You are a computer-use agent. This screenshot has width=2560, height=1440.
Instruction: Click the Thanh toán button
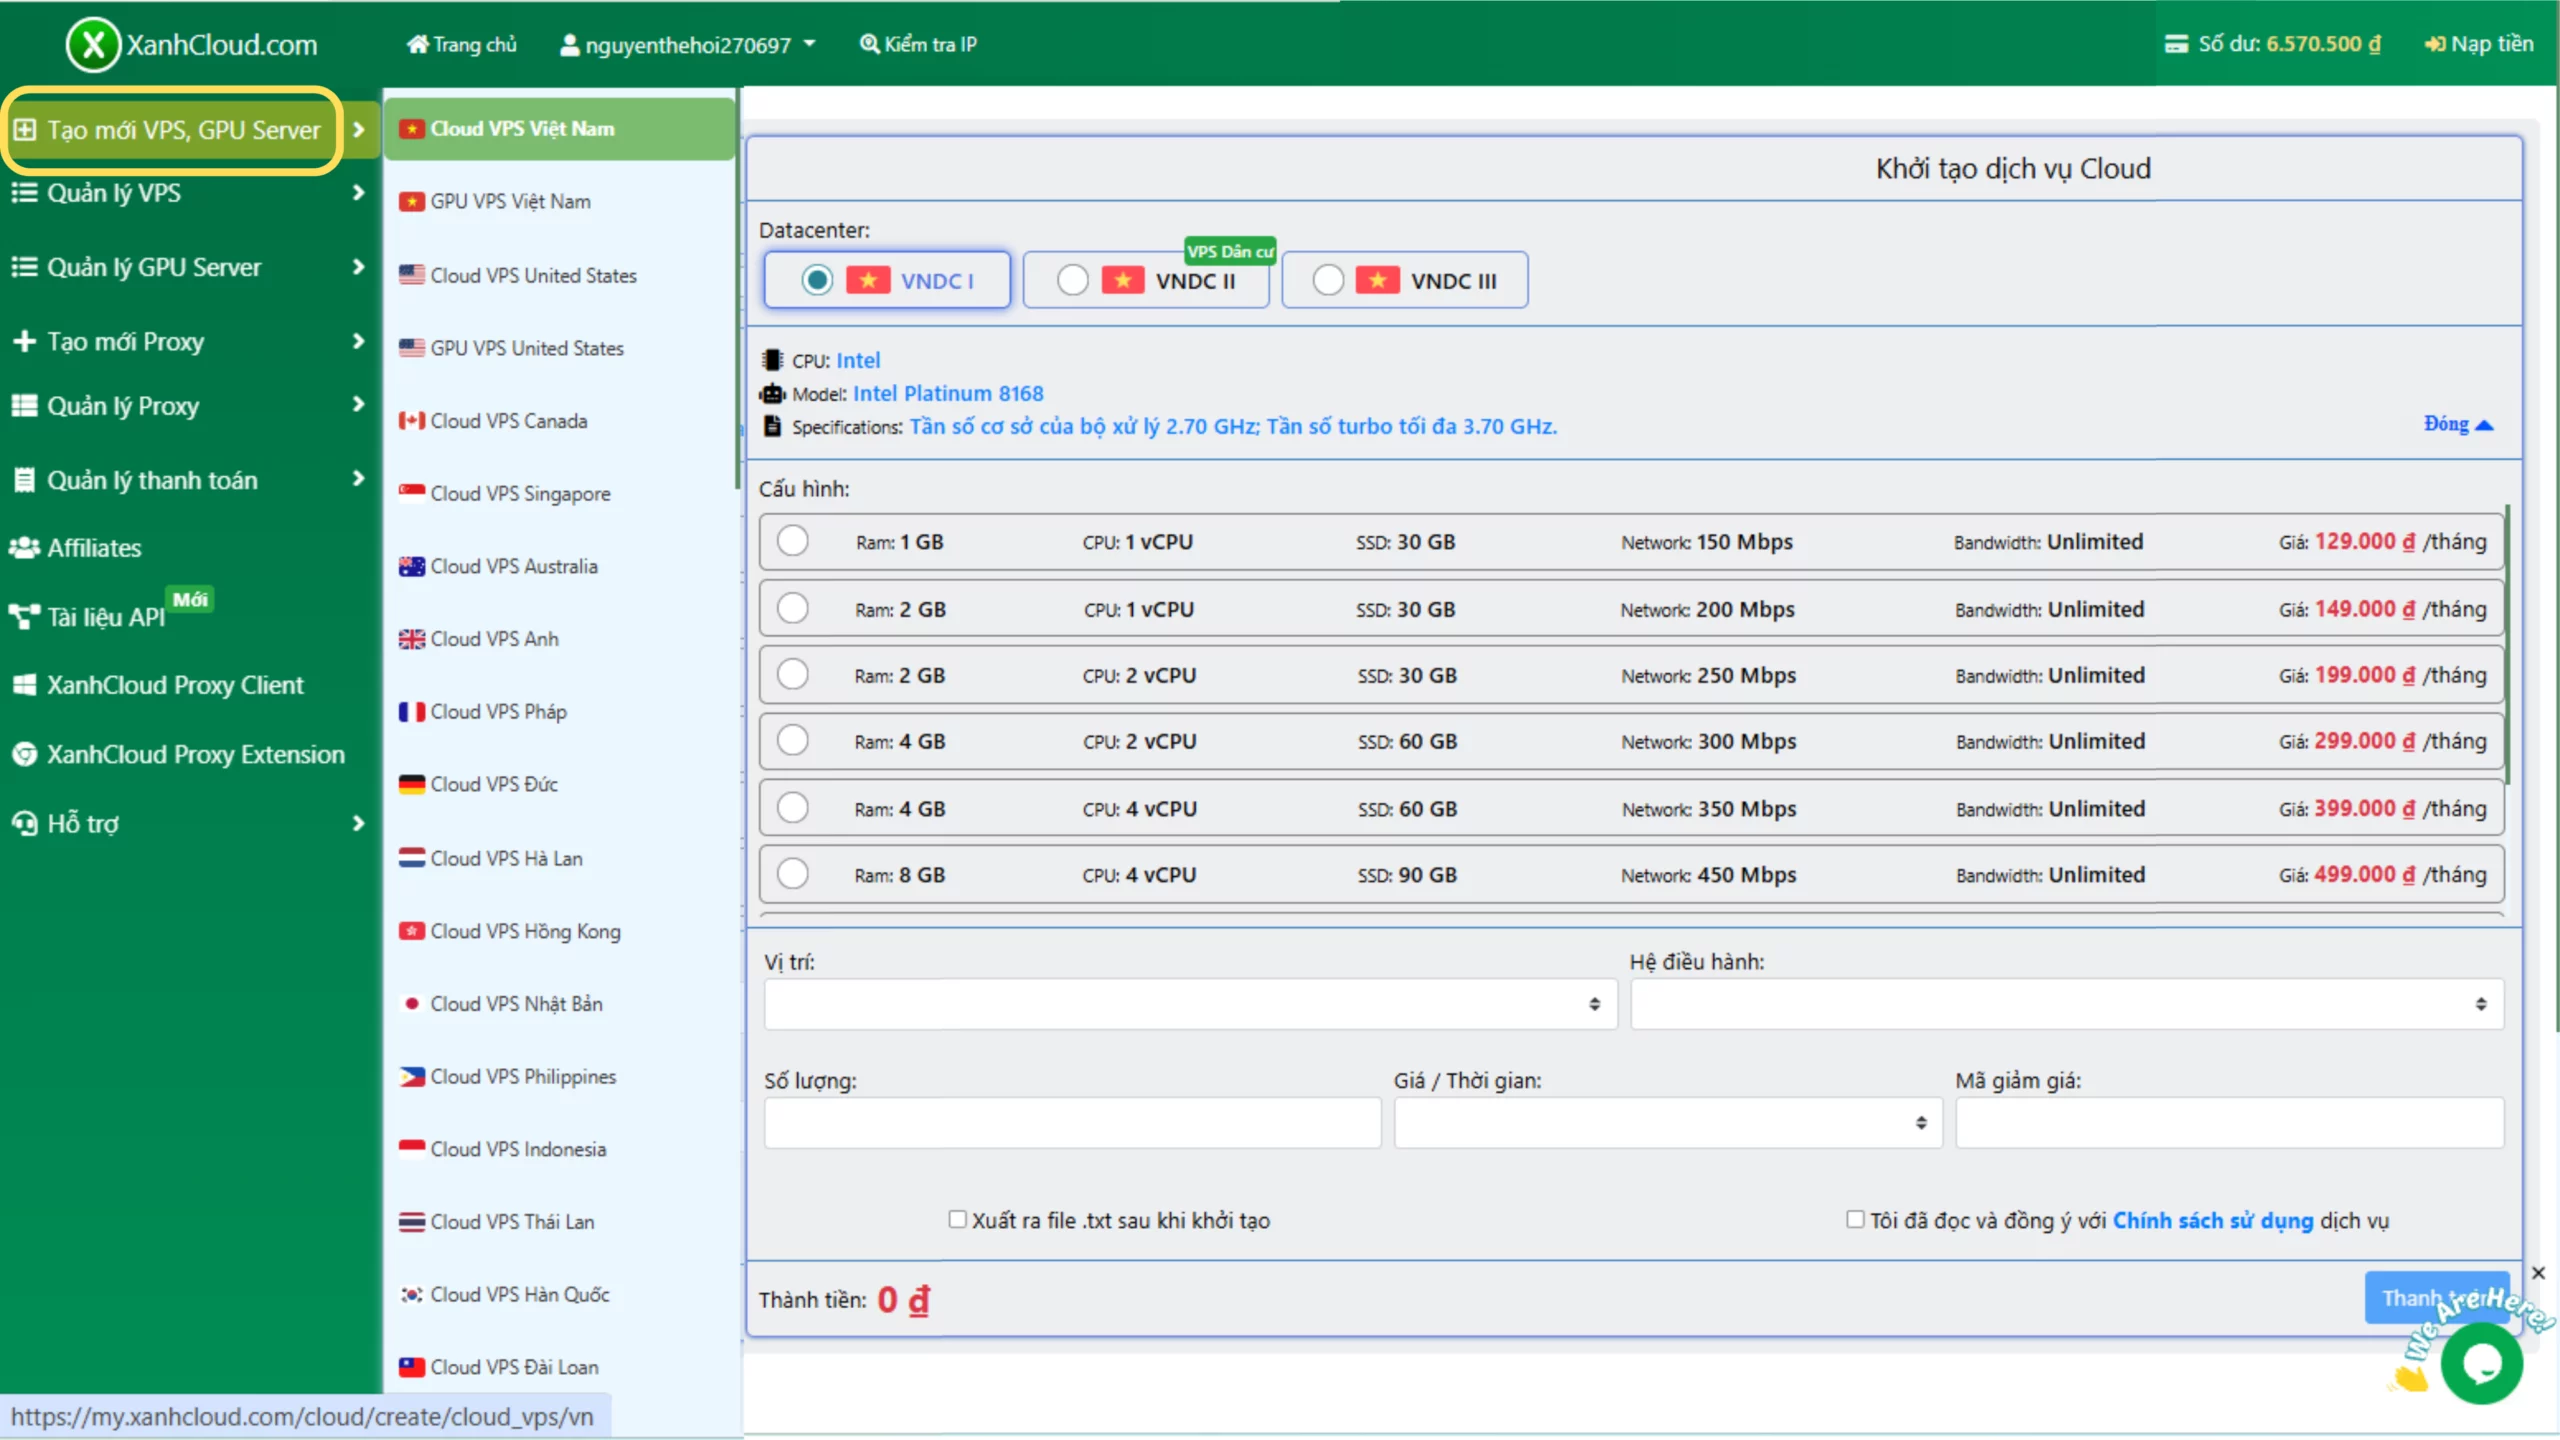pos(2437,1297)
